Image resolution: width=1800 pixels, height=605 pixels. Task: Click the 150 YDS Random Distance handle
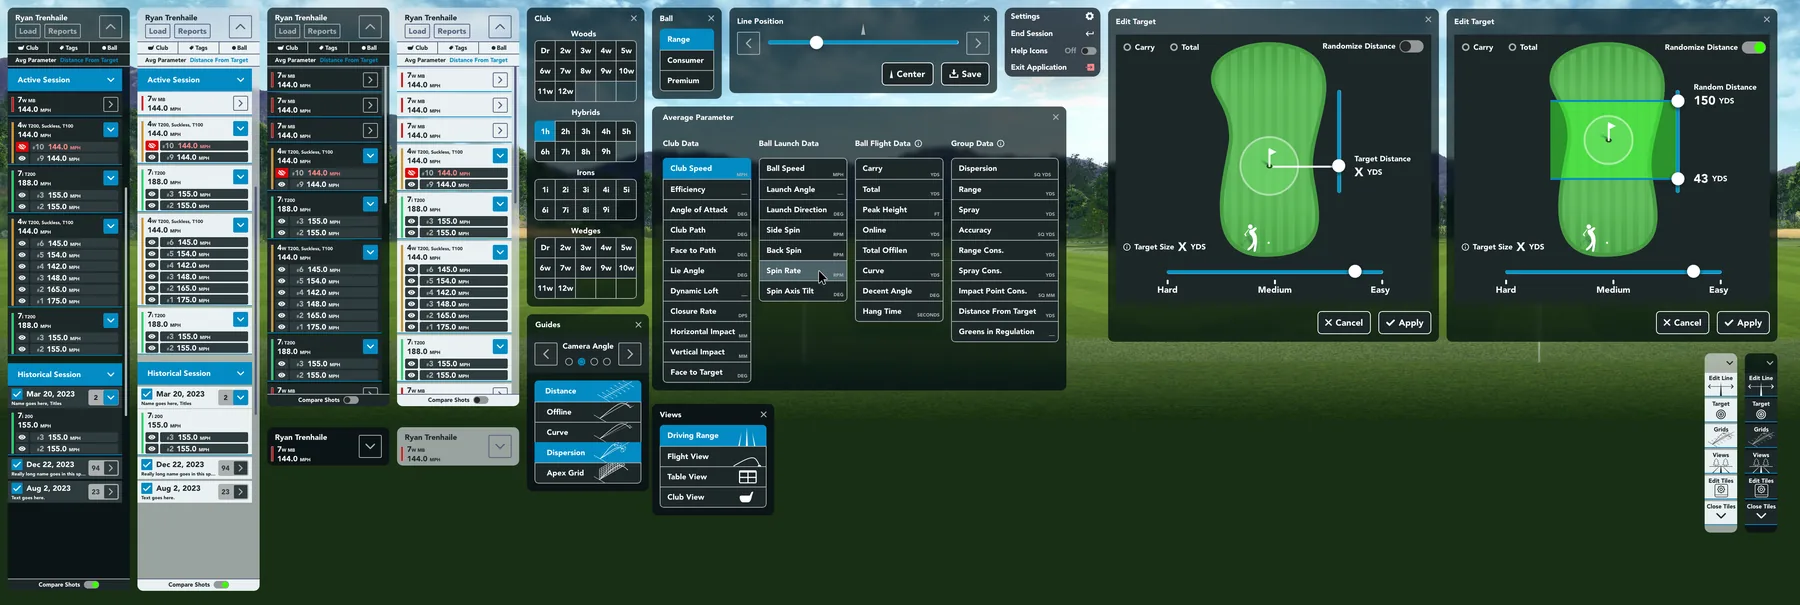[x=1678, y=101]
